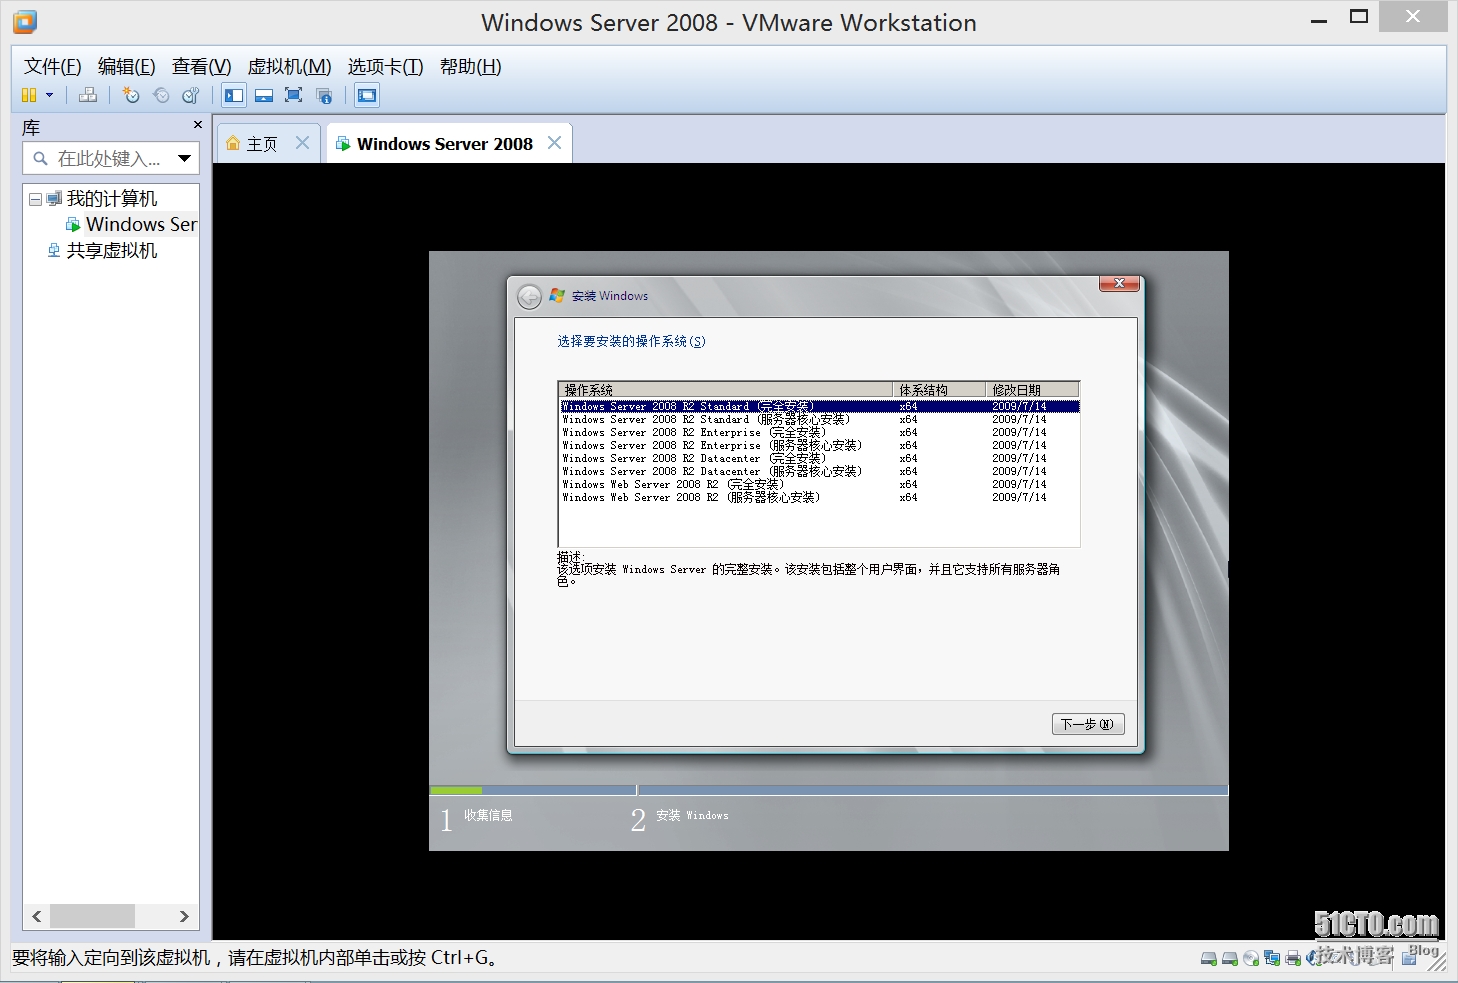Select Windows Web Server 2008 R2 (服务器核心安装)
This screenshot has height=983, width=1458.
819,497
